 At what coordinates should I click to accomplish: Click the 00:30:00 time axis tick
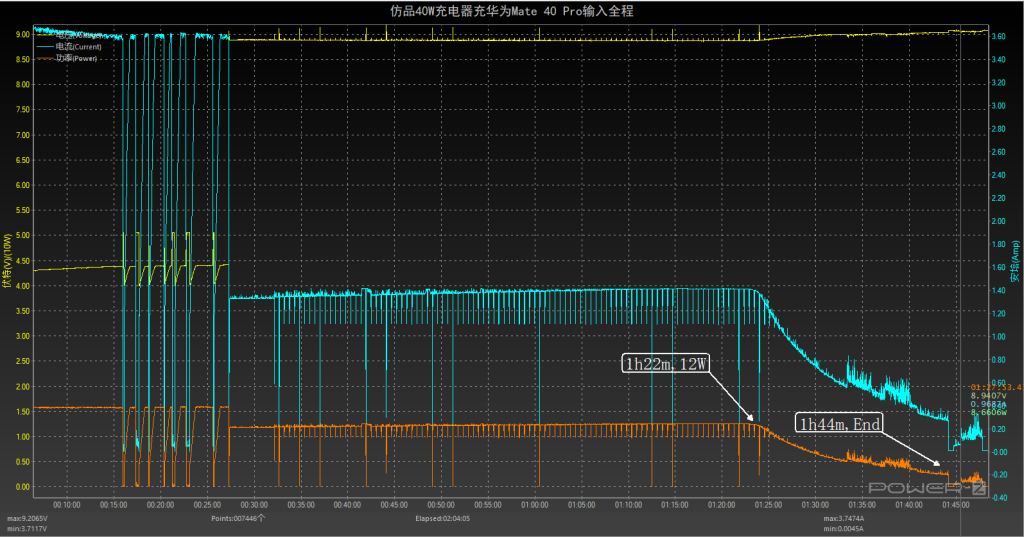(254, 505)
